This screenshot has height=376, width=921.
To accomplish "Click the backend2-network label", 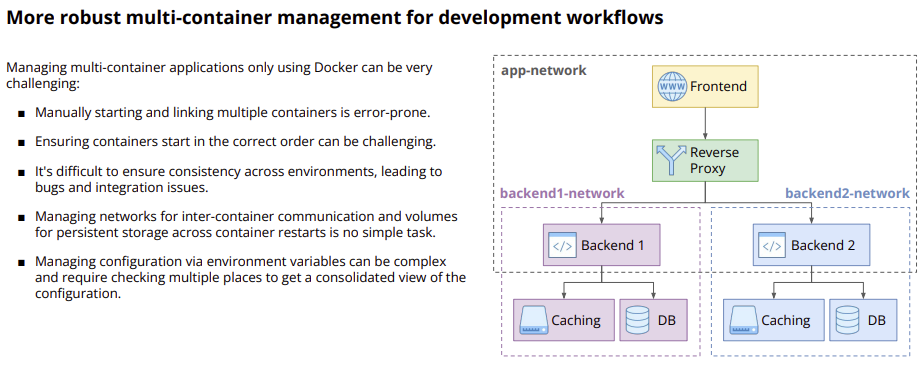I will tap(848, 193).
